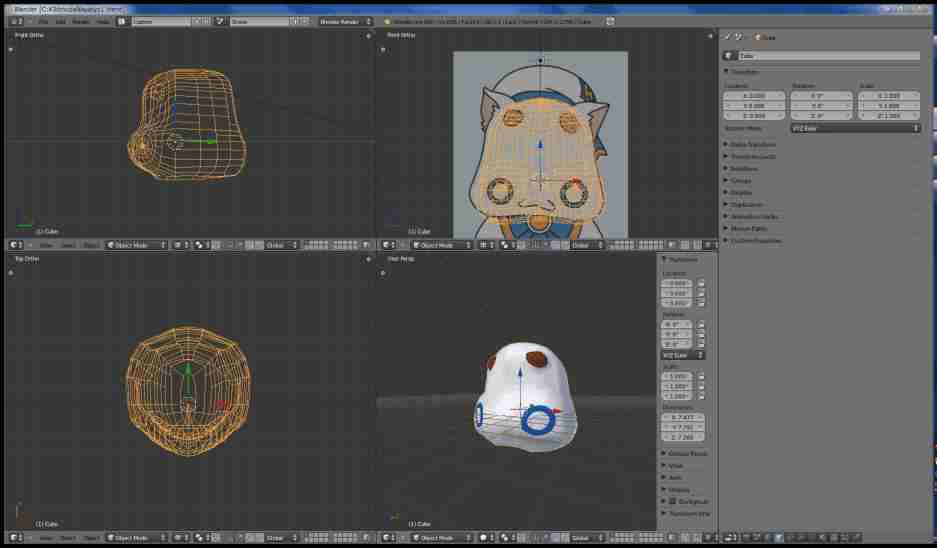The image size is (937, 548).
Task: Click Location X field in Properties Transform panel
Action: pos(754,96)
